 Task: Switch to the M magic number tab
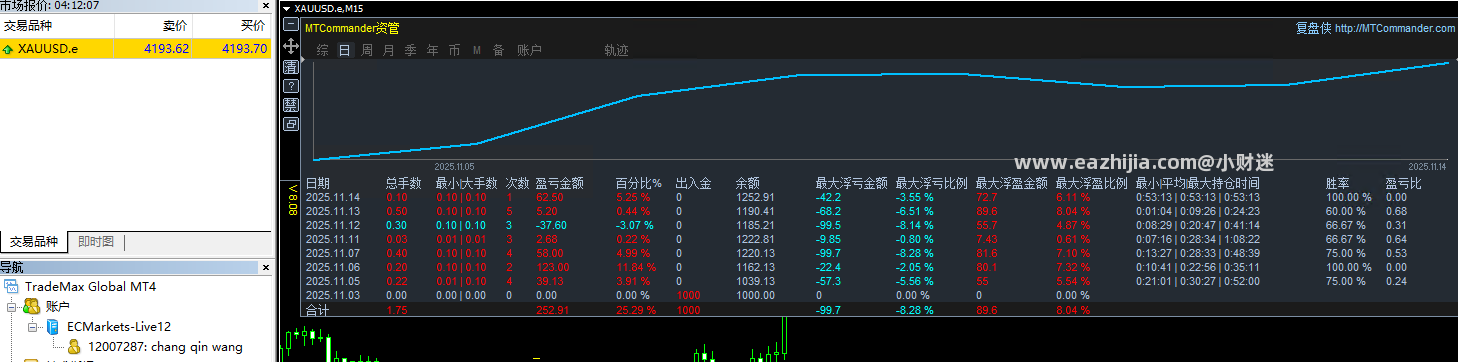point(477,50)
